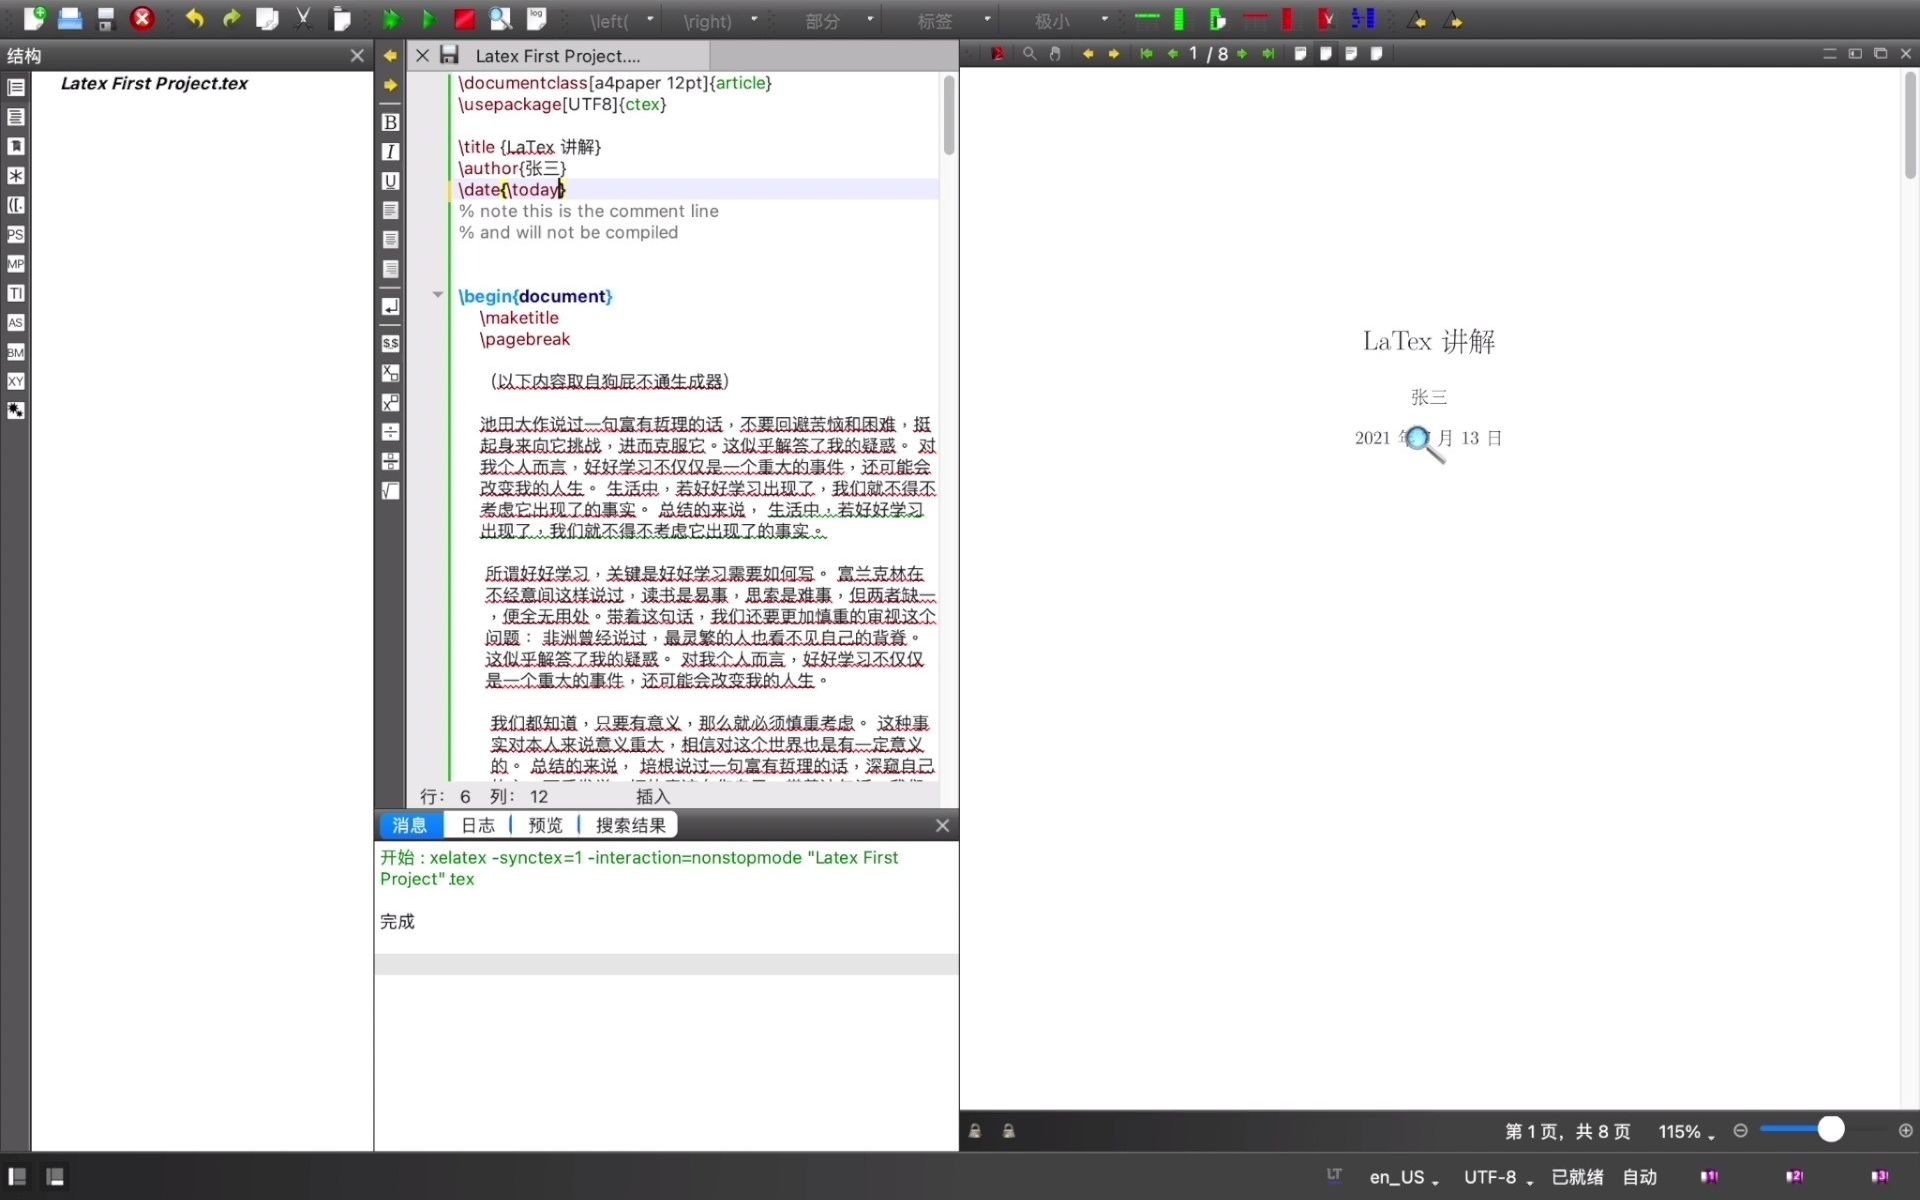Screen dimensions: 1920x1200
Task: Jump to last PDF page
Action: click(x=1268, y=54)
